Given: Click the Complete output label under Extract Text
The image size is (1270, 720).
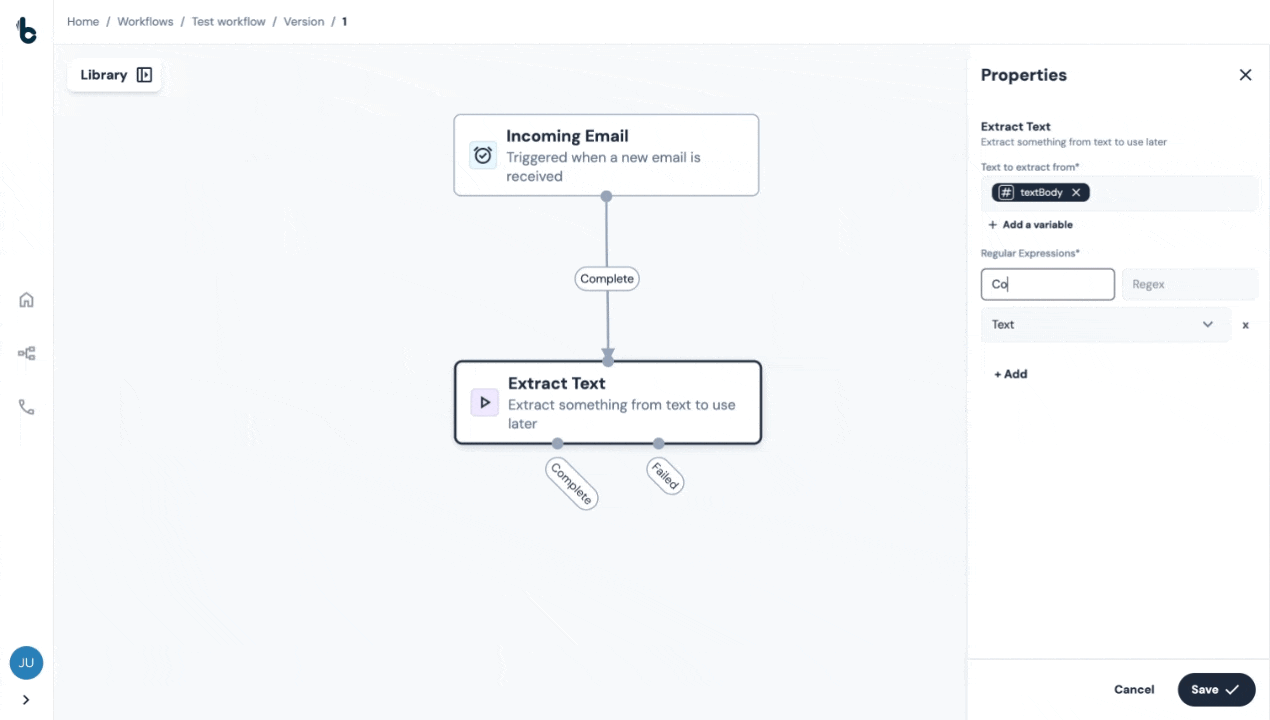Looking at the screenshot, I should click(571, 483).
